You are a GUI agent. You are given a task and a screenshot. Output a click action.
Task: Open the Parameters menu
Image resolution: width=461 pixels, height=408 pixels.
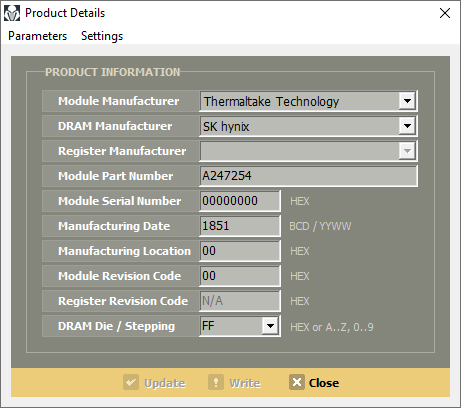pos(37,36)
